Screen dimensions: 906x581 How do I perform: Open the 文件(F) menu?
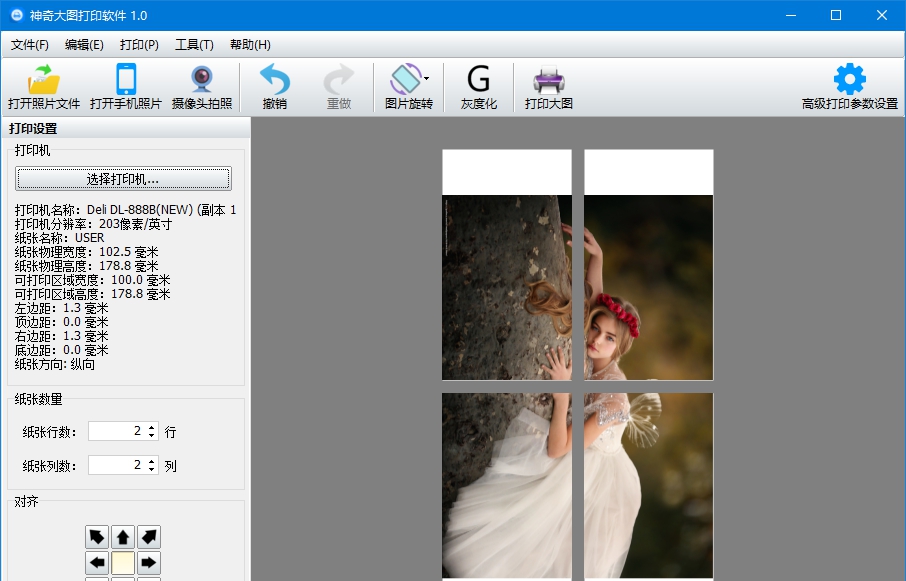[x=30, y=44]
